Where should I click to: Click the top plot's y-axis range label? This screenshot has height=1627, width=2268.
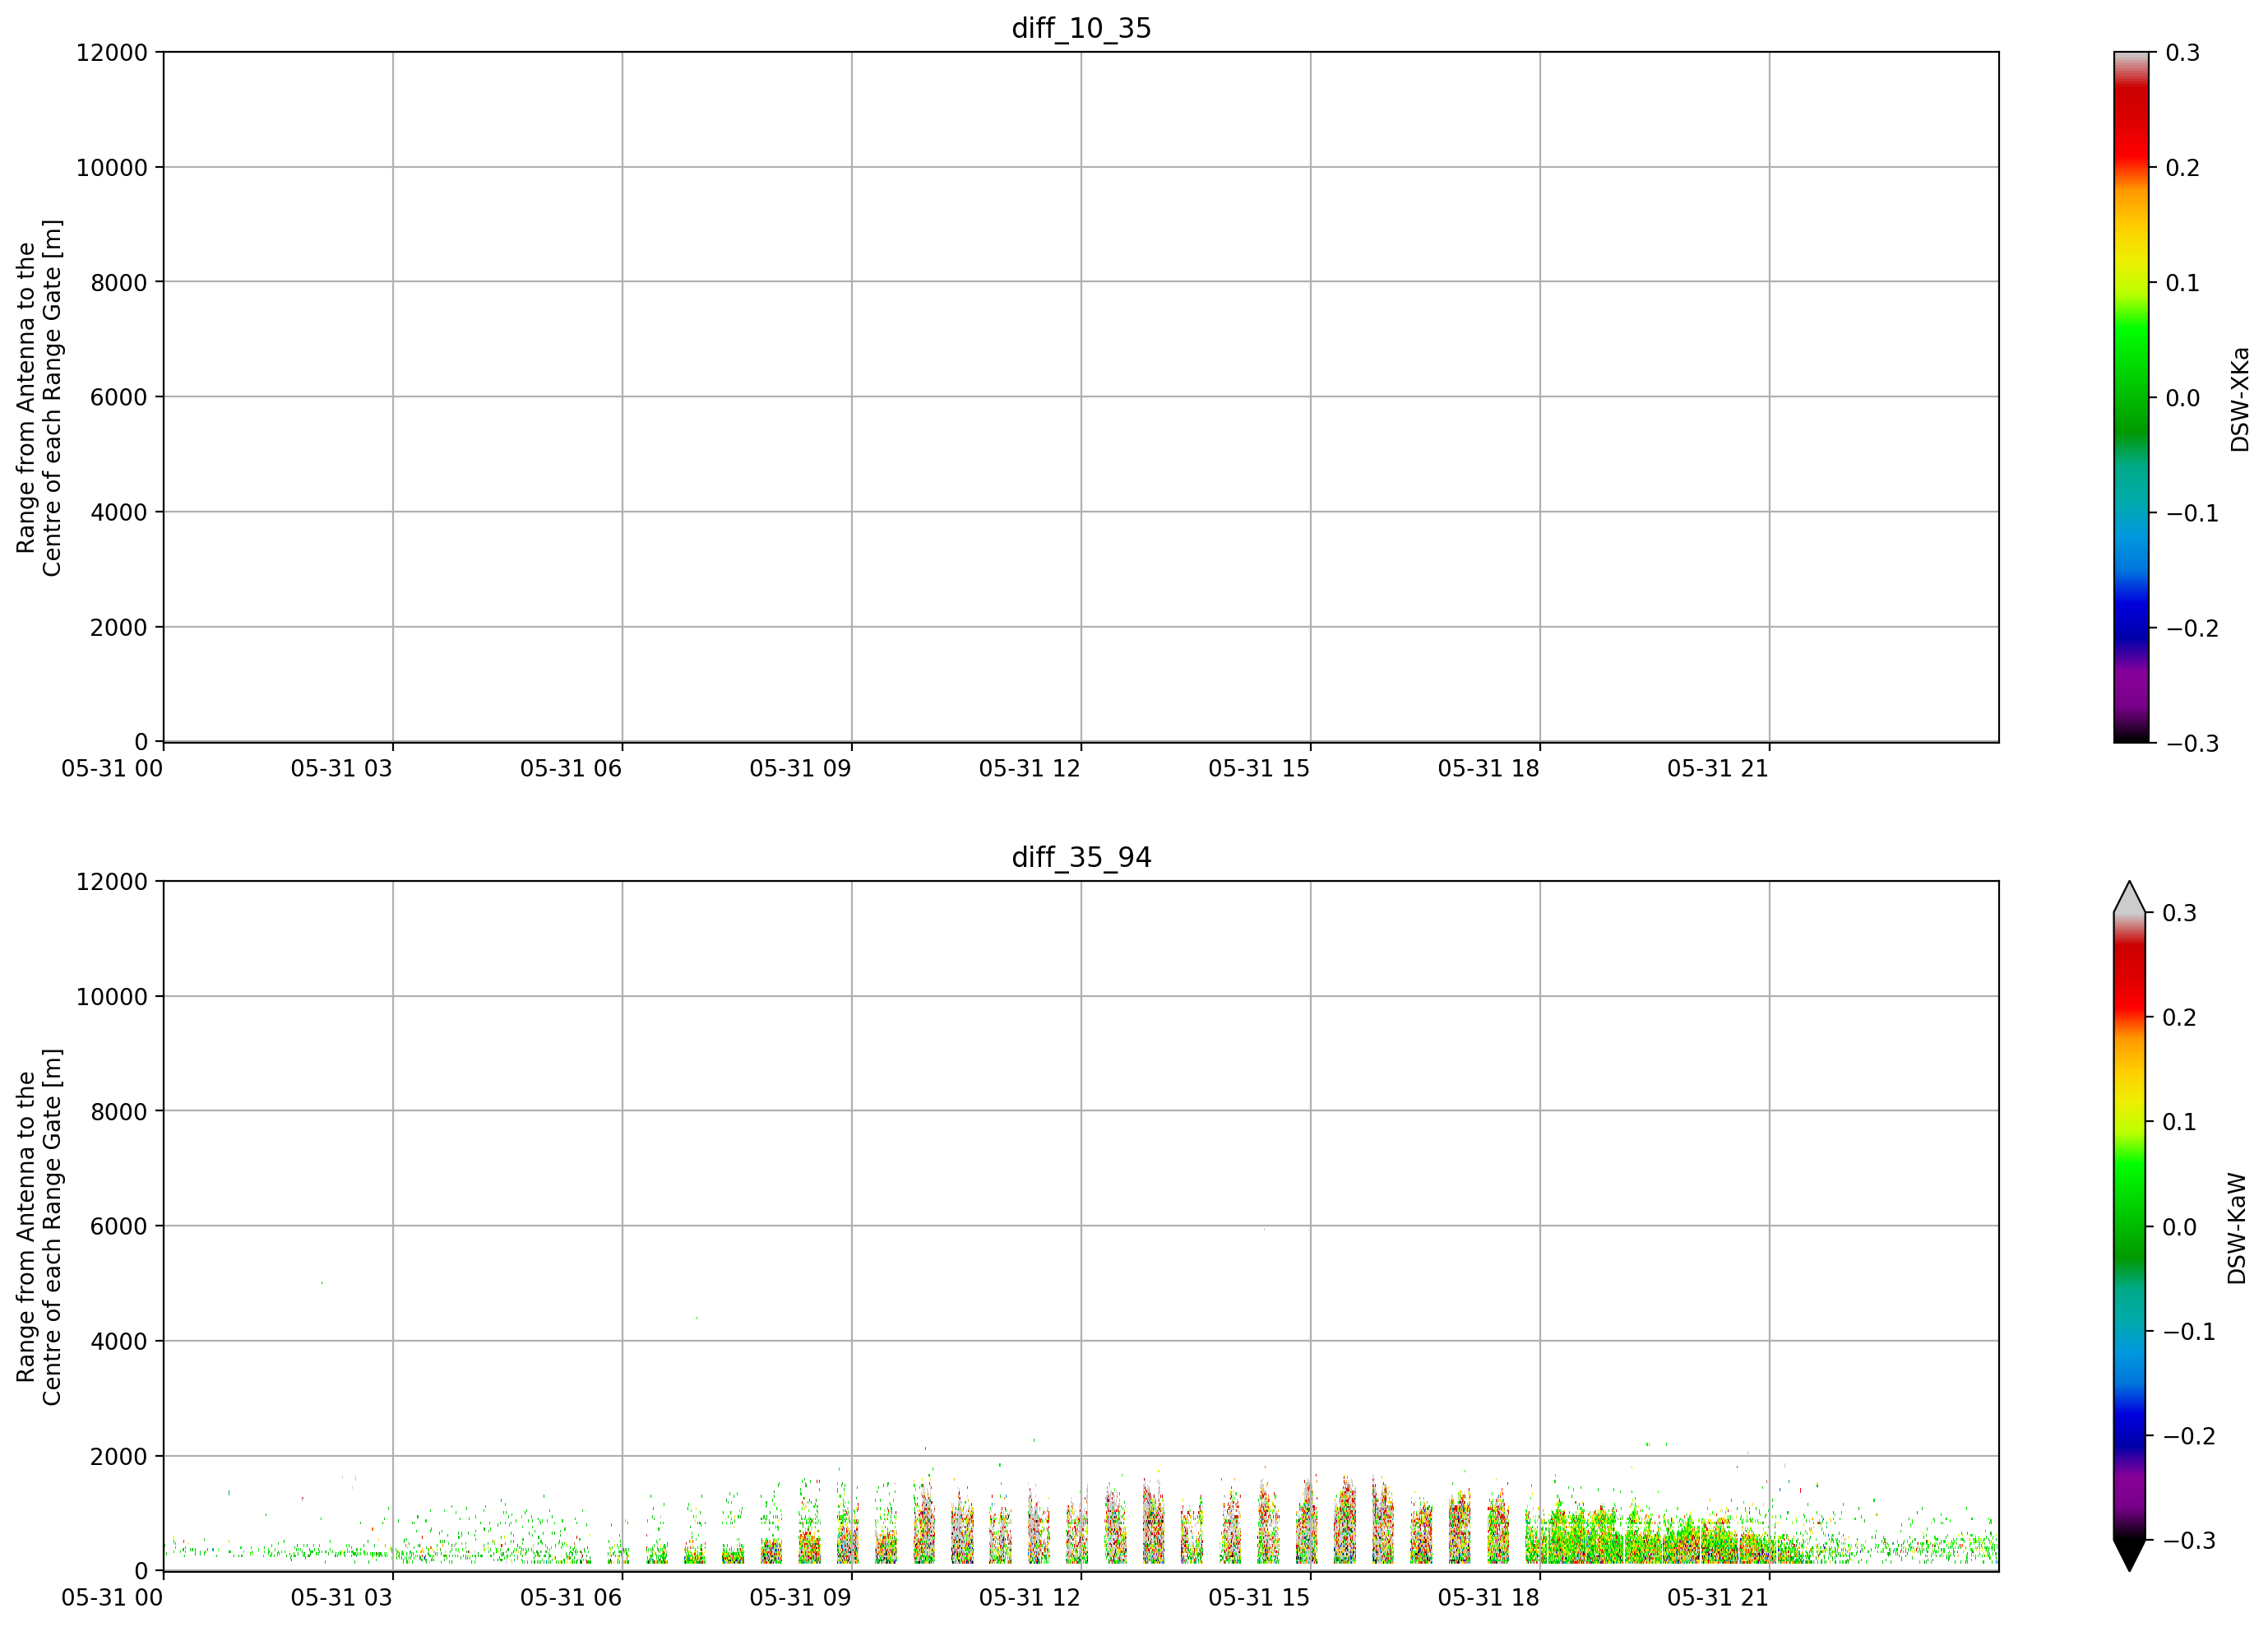click(x=39, y=397)
